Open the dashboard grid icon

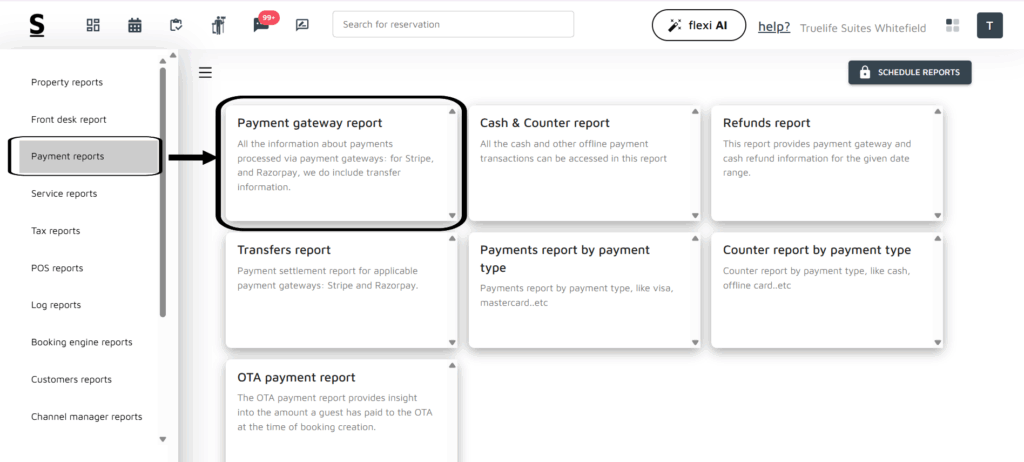tap(93, 25)
